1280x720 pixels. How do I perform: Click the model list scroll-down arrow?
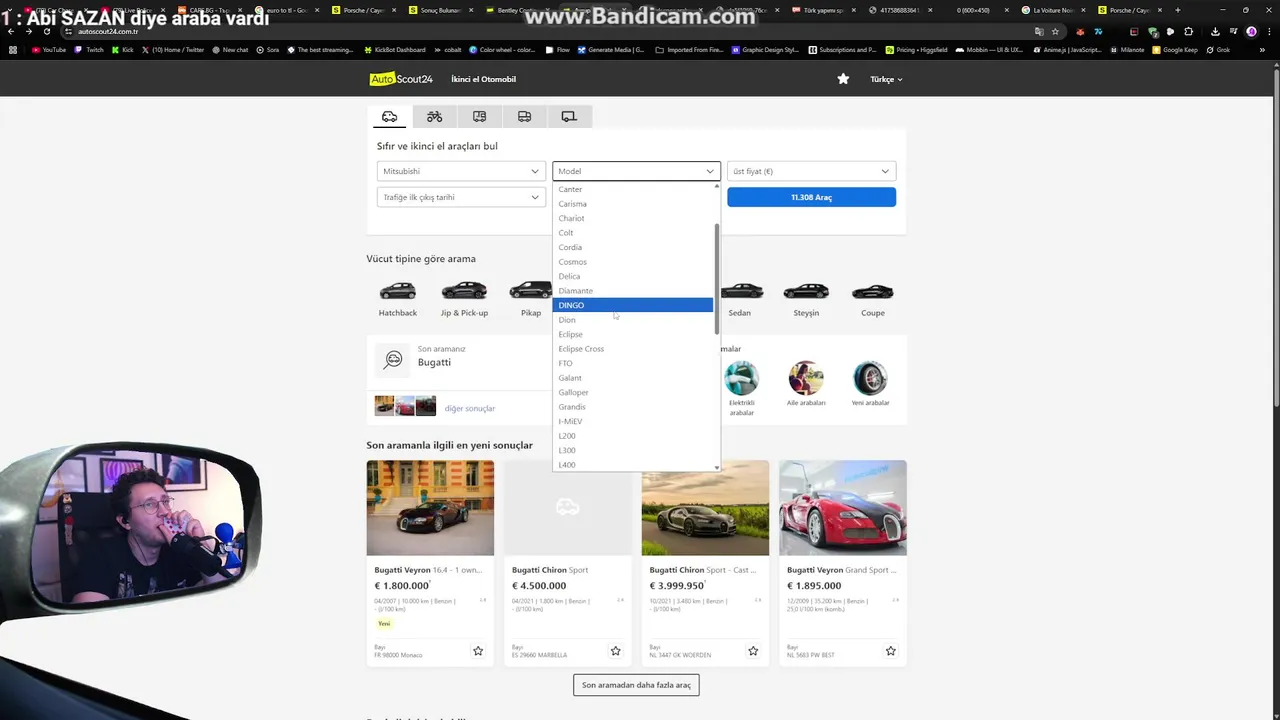716,467
